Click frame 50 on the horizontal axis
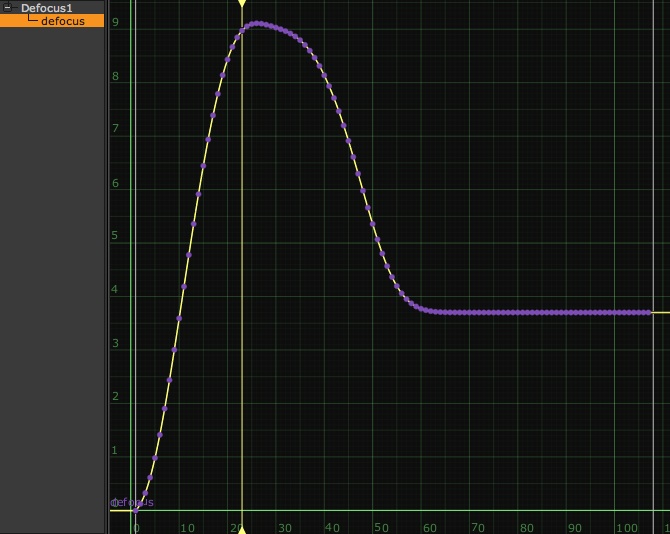Viewport: 670px width, 534px height. tap(381, 527)
